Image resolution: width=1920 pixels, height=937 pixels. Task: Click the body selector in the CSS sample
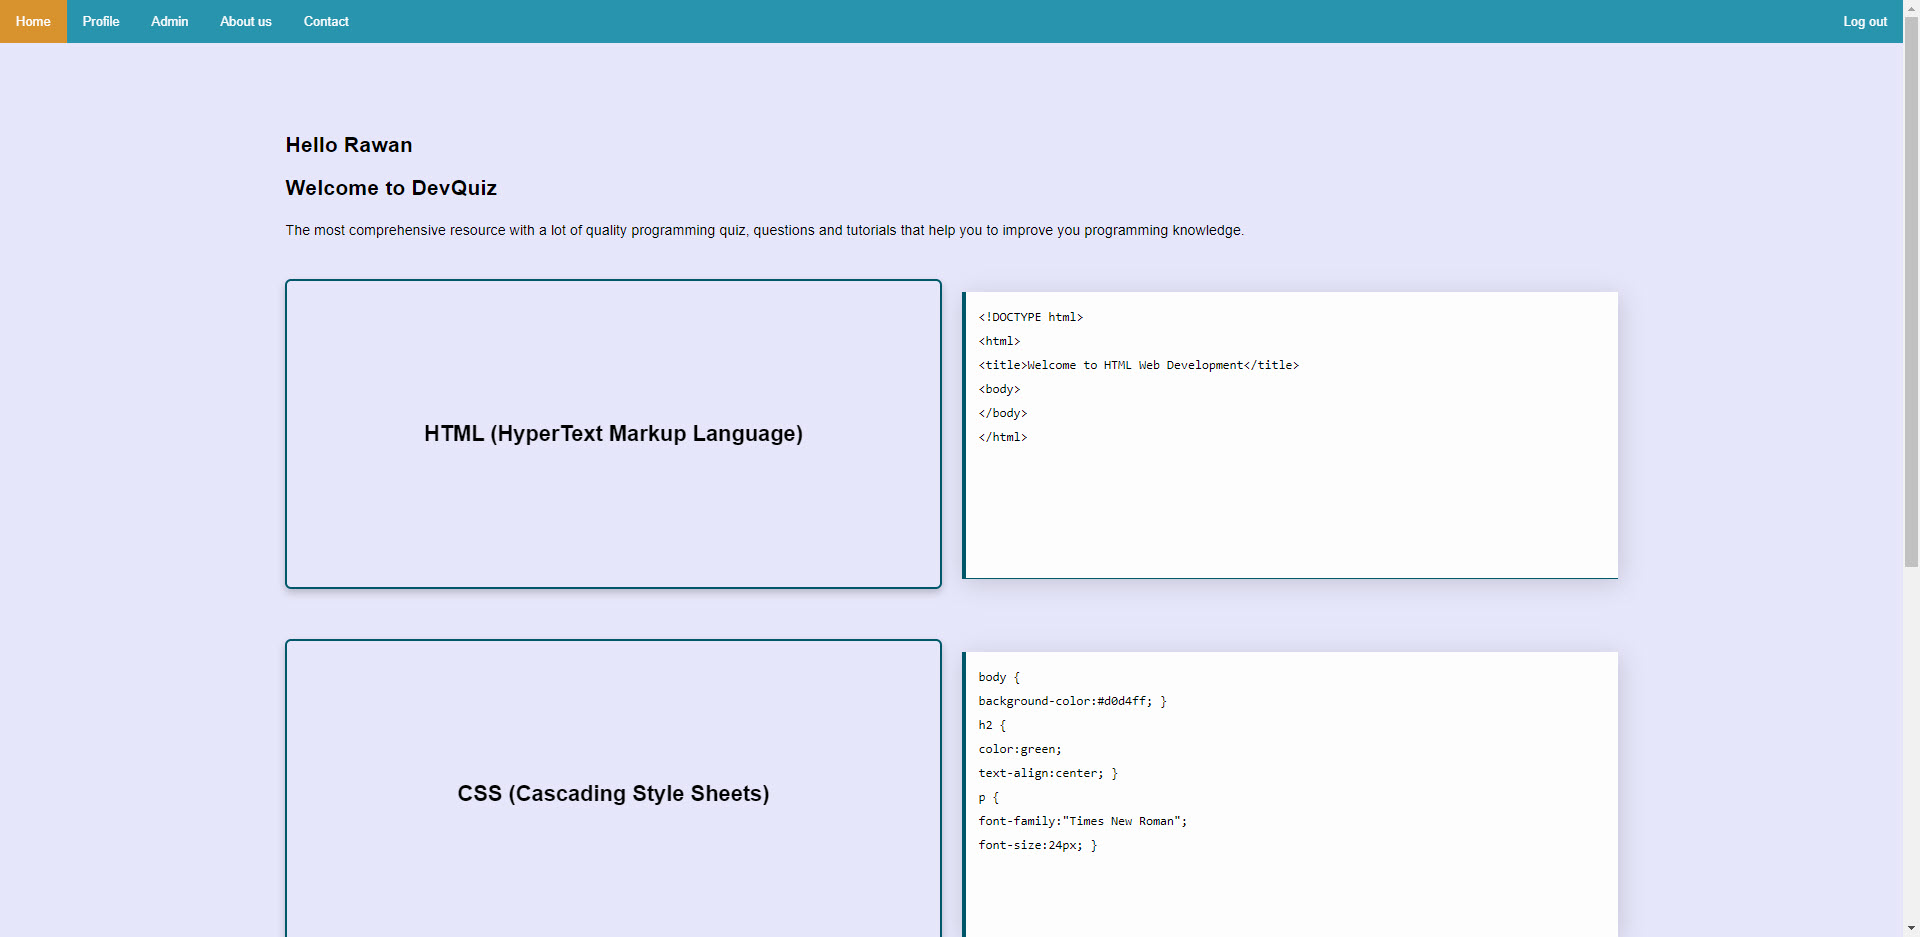point(999,677)
